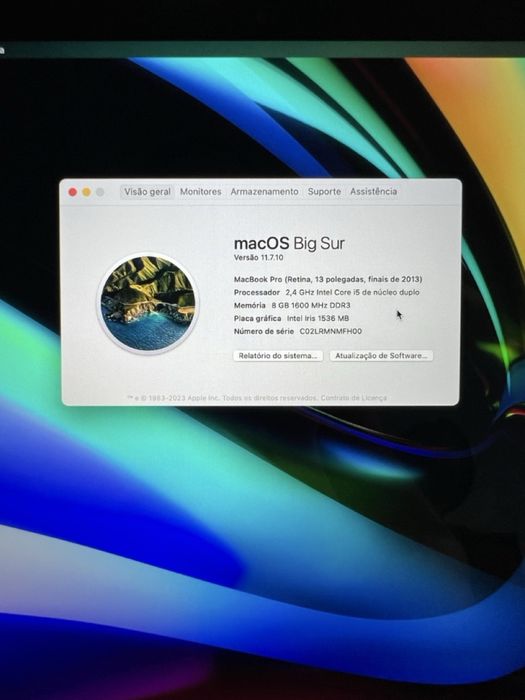Click the Número de série label
This screenshot has height=700, width=525.
click(264, 331)
